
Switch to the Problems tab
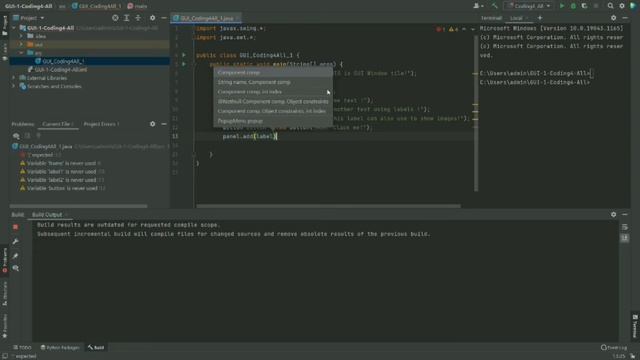22,124
